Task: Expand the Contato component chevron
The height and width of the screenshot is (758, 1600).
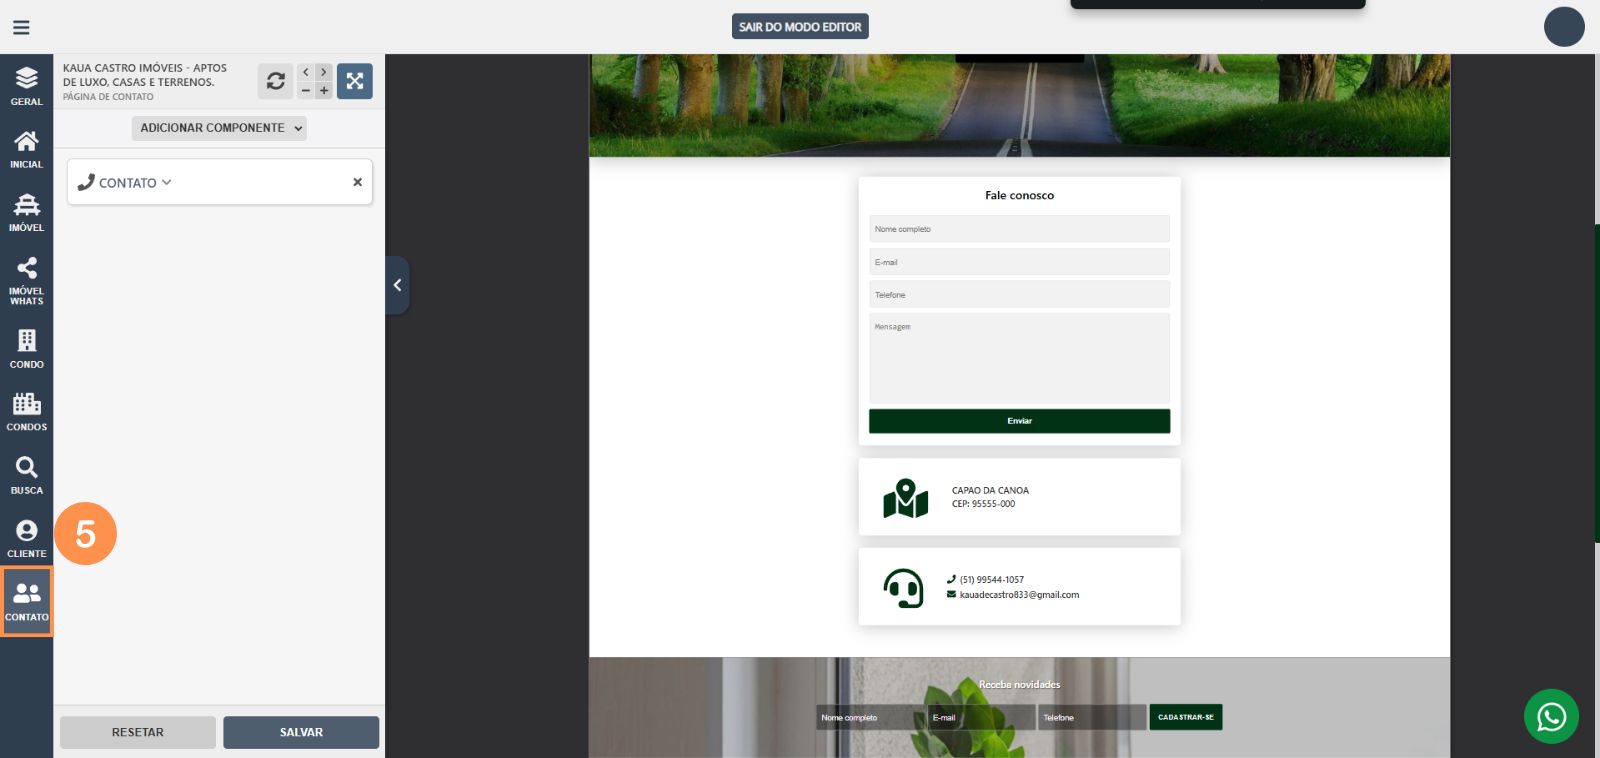Action: [167, 183]
